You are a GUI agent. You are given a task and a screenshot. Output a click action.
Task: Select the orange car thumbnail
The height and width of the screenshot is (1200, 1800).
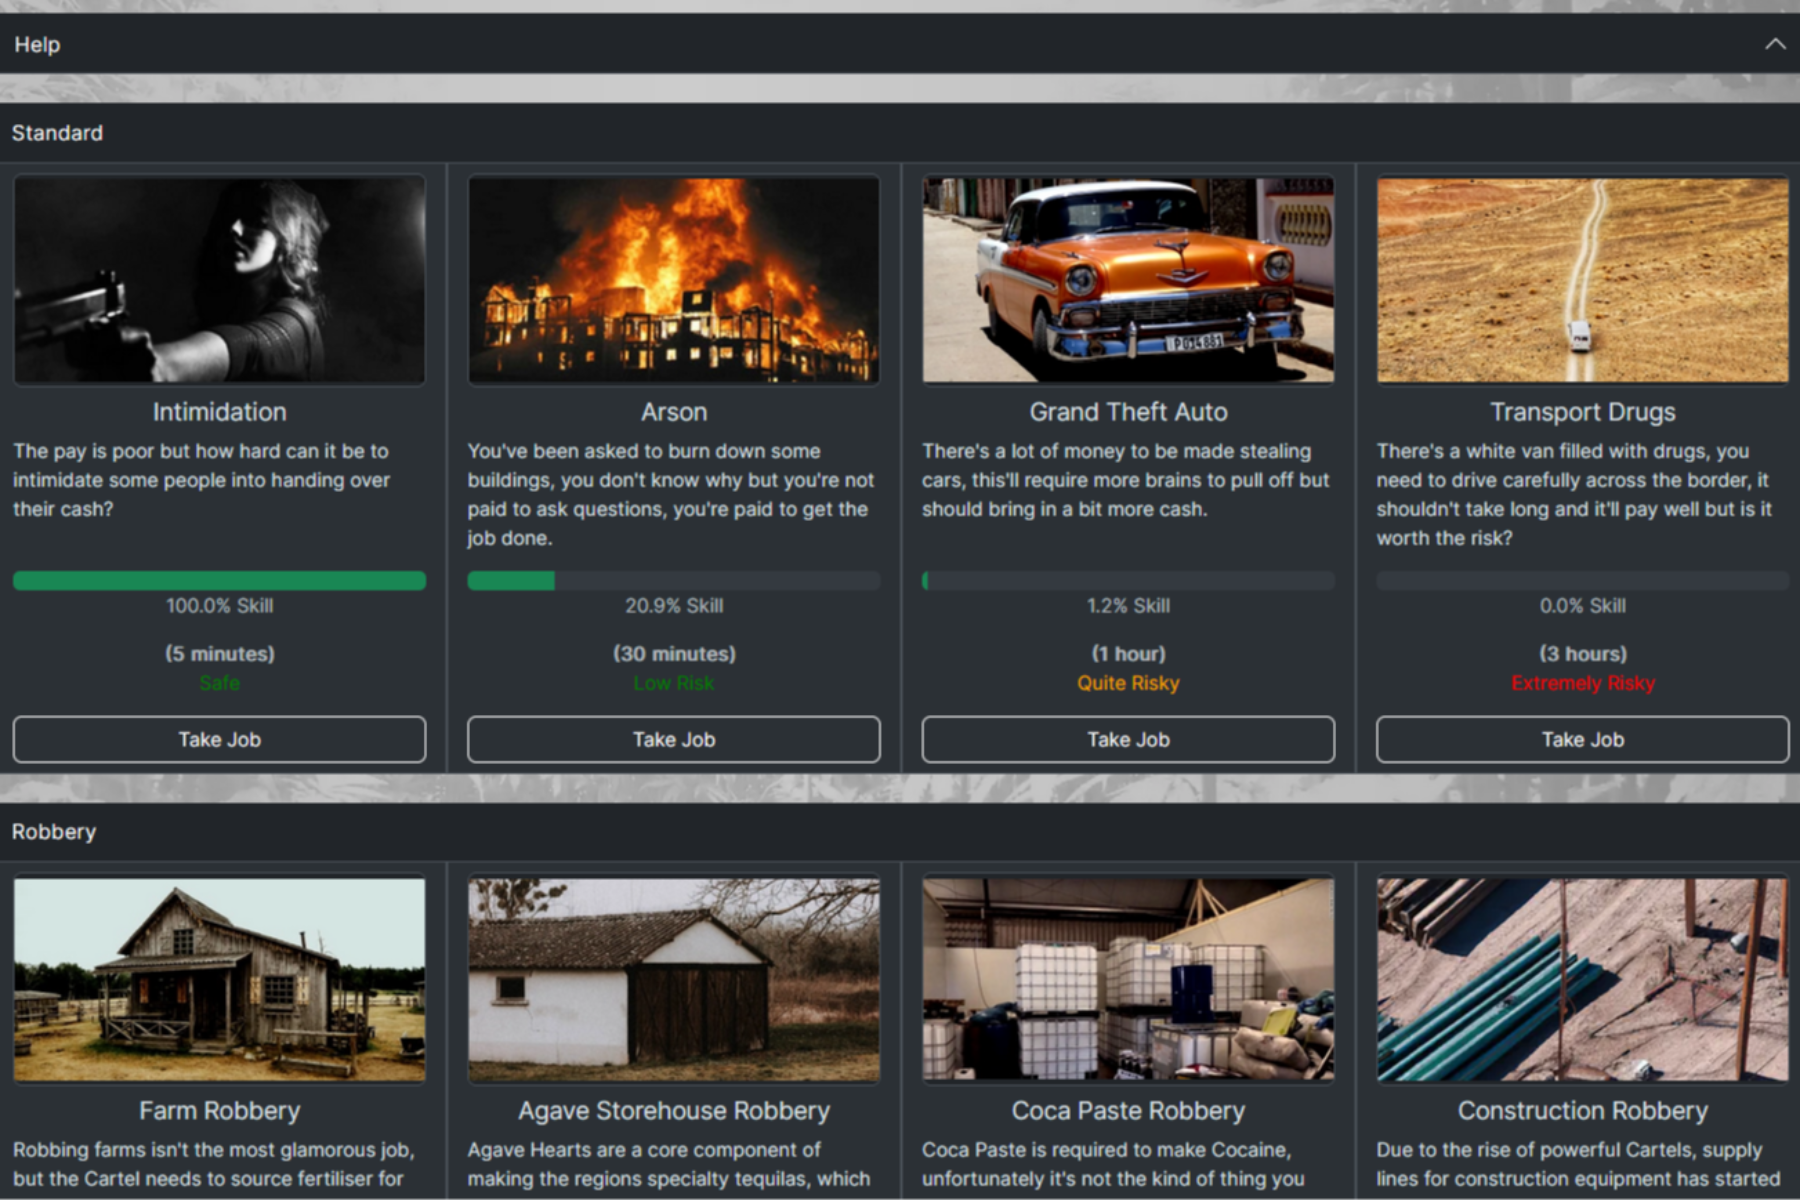[x=1128, y=280]
